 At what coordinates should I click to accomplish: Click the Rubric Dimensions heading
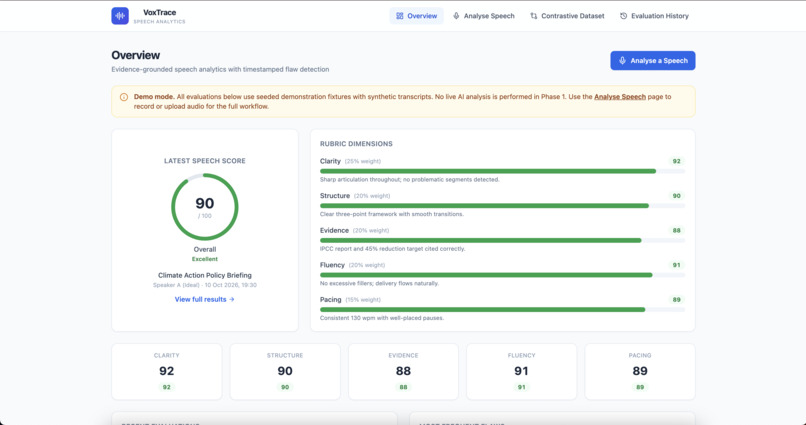(356, 144)
